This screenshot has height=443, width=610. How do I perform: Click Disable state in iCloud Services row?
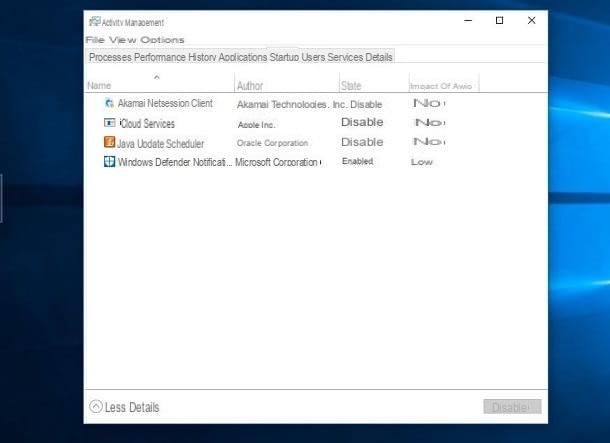tap(362, 122)
